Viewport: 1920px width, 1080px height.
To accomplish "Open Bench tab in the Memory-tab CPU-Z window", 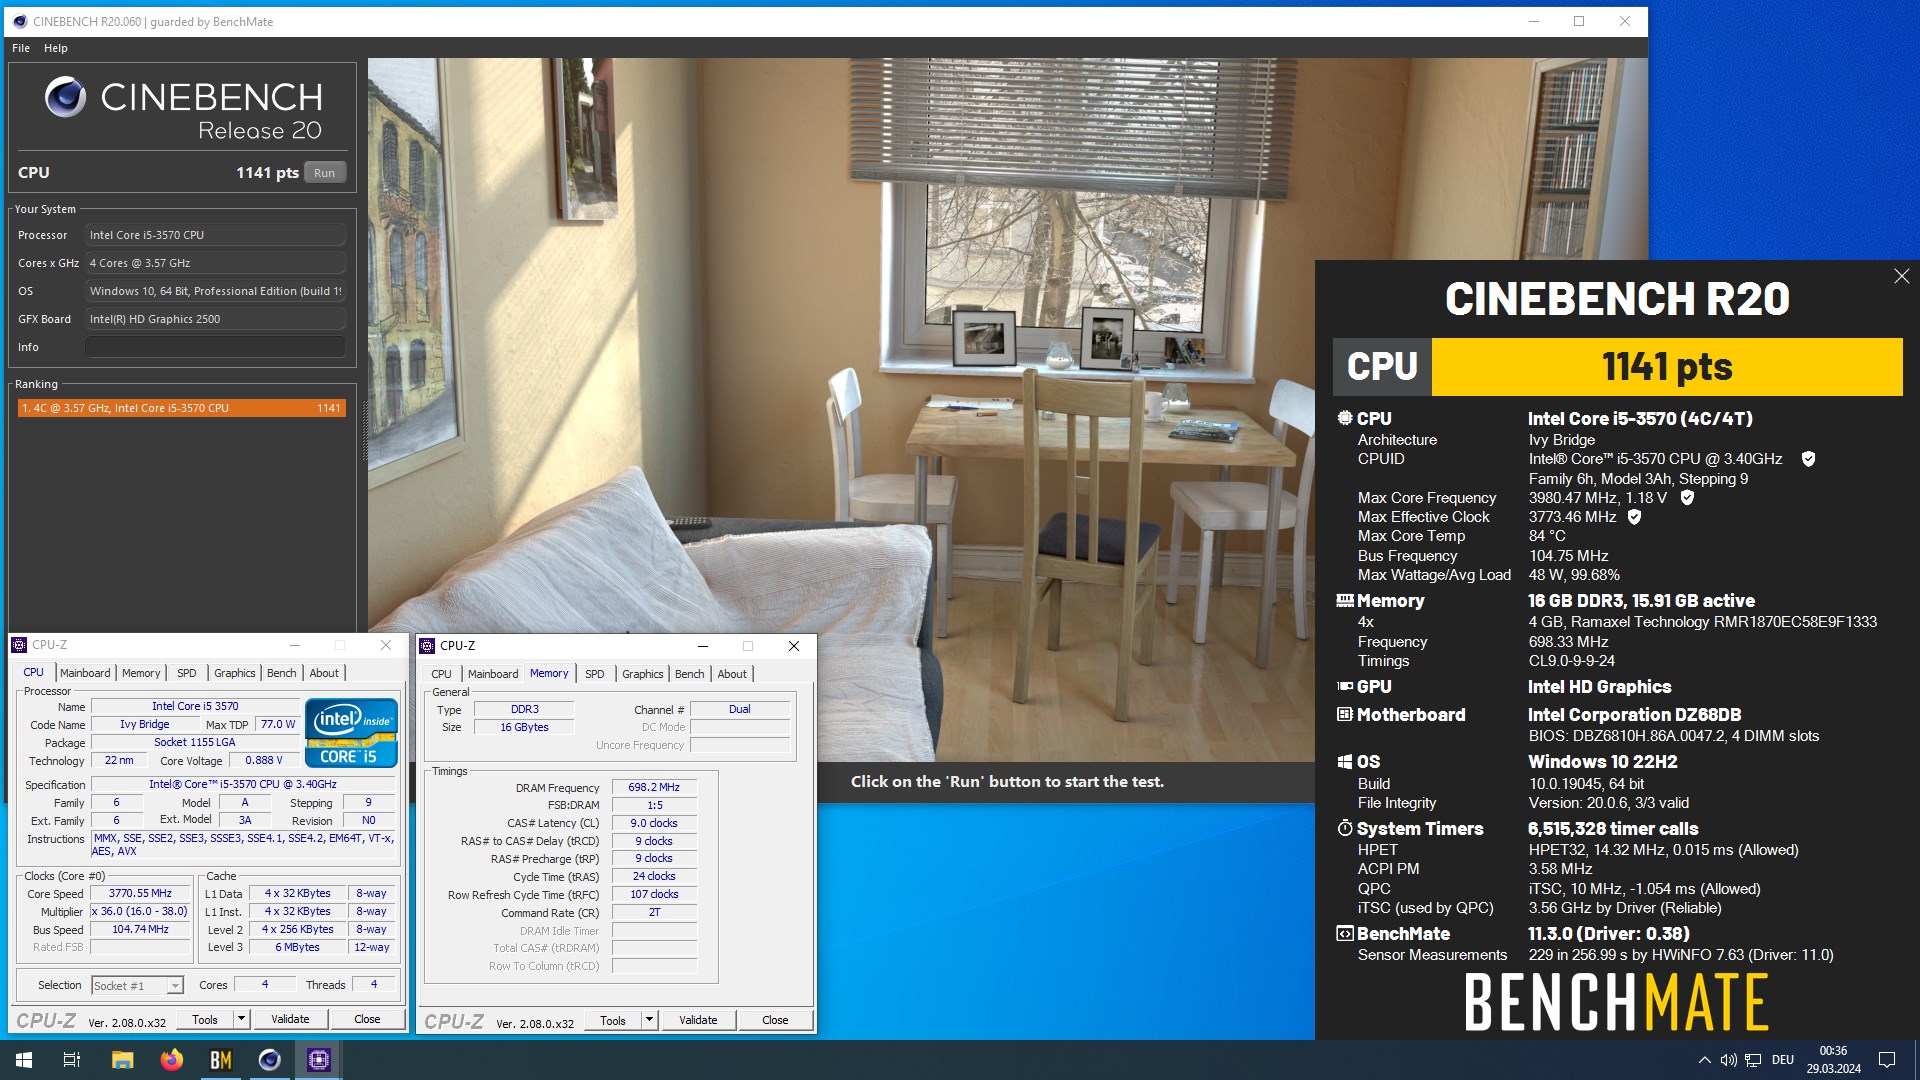I will click(690, 674).
